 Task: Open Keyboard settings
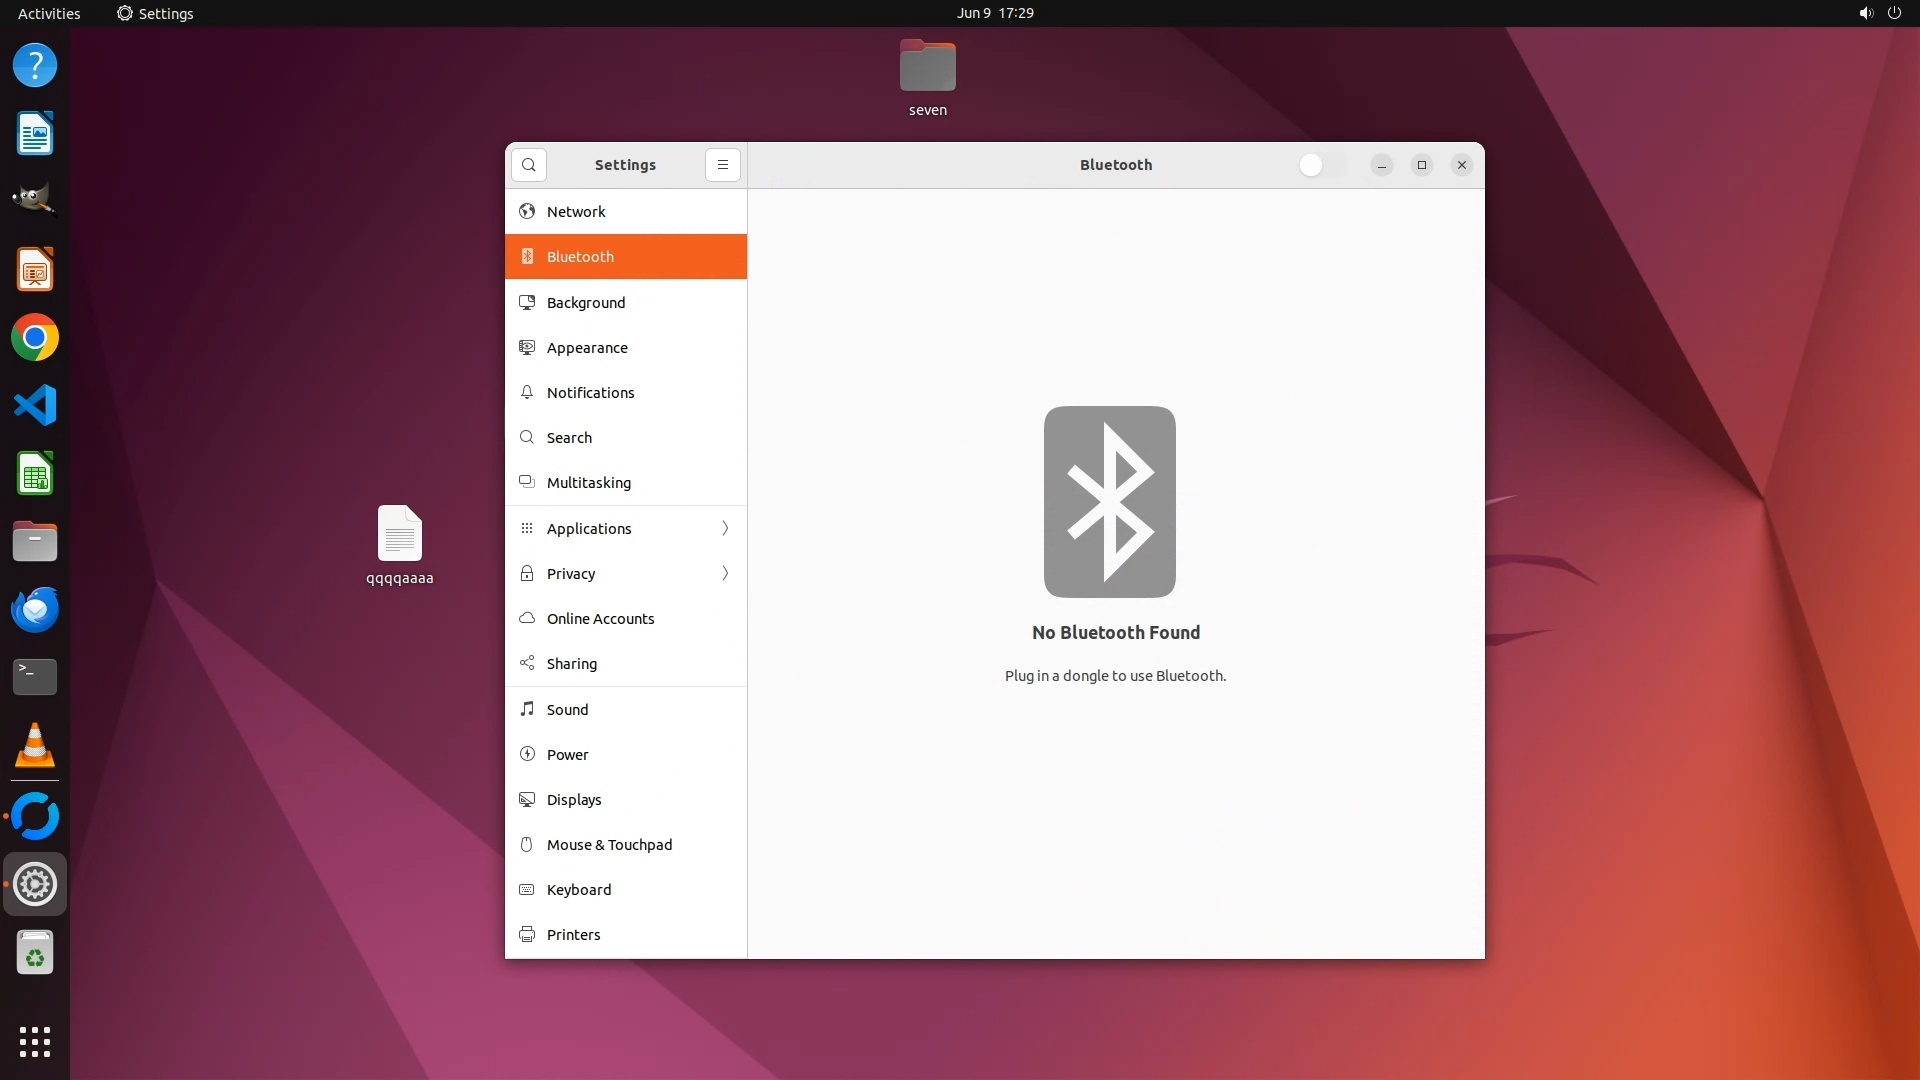click(578, 889)
